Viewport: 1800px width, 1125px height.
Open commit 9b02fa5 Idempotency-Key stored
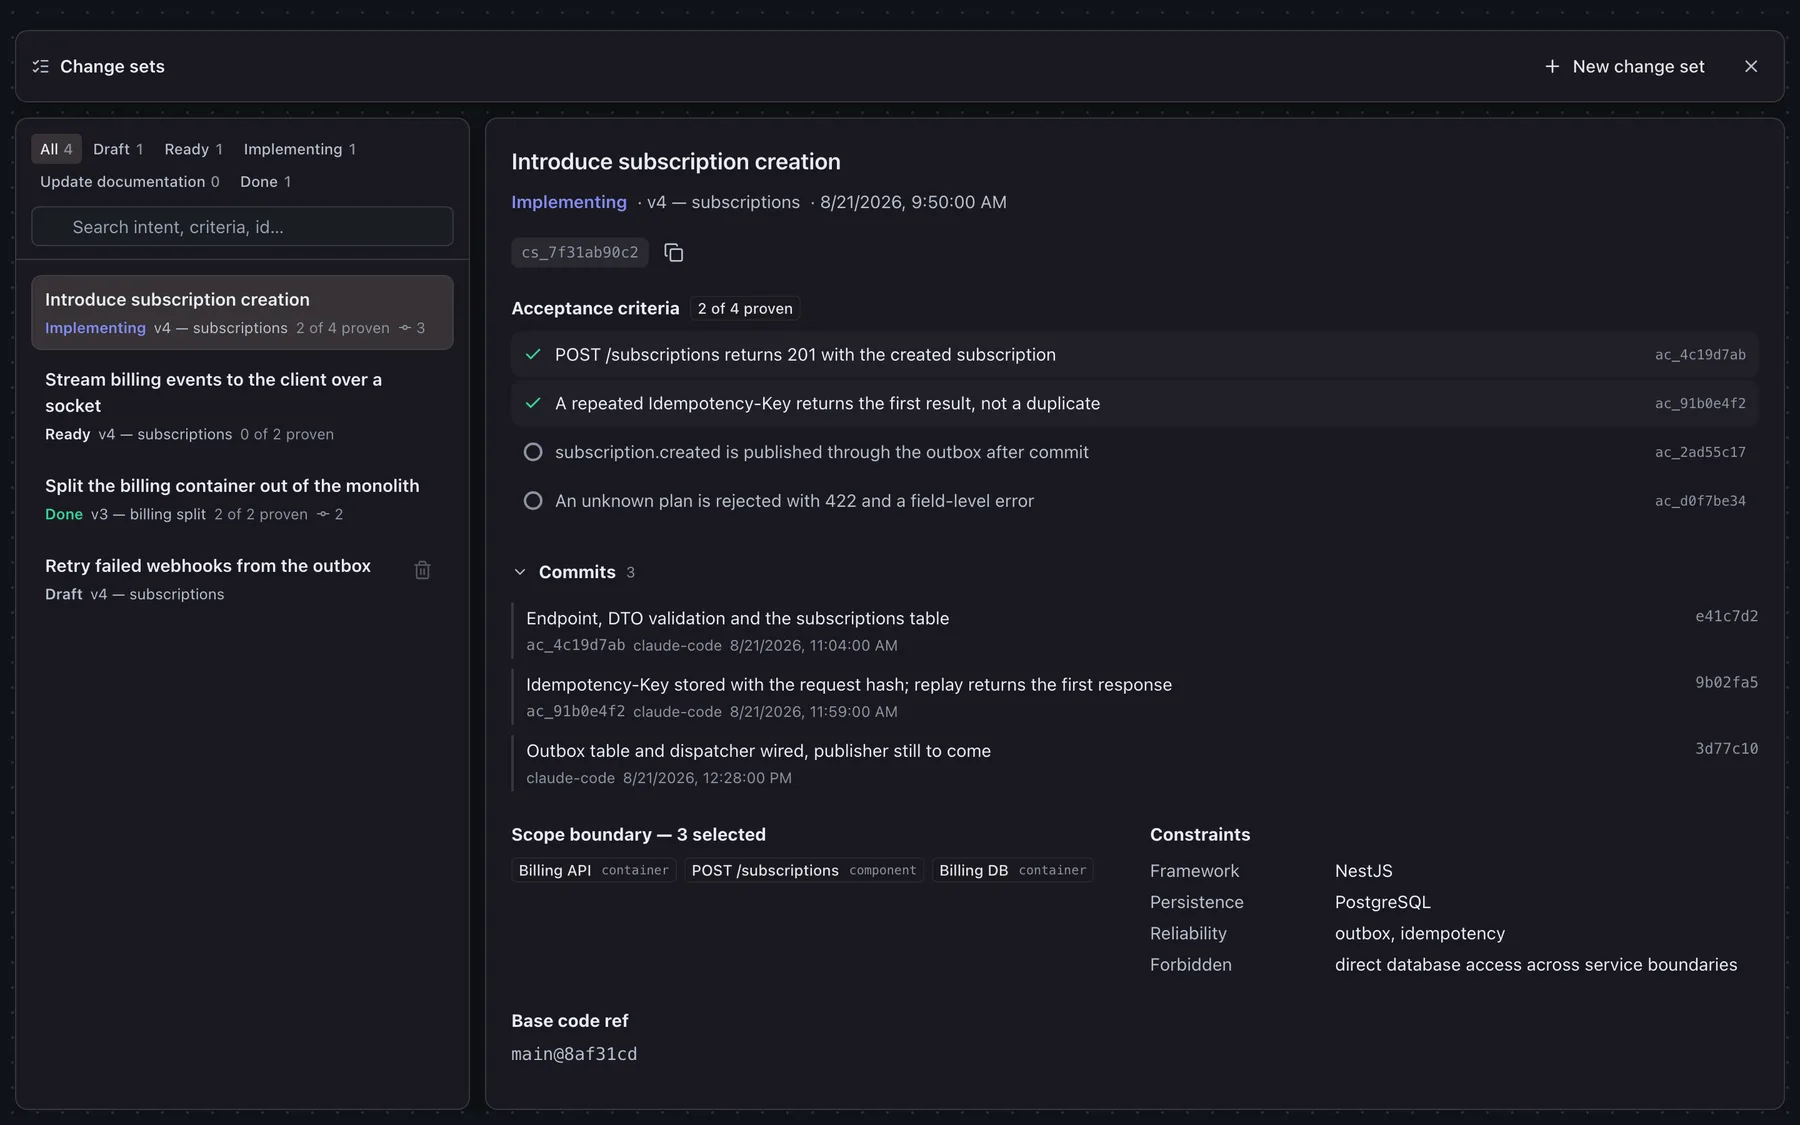tap(1135, 697)
